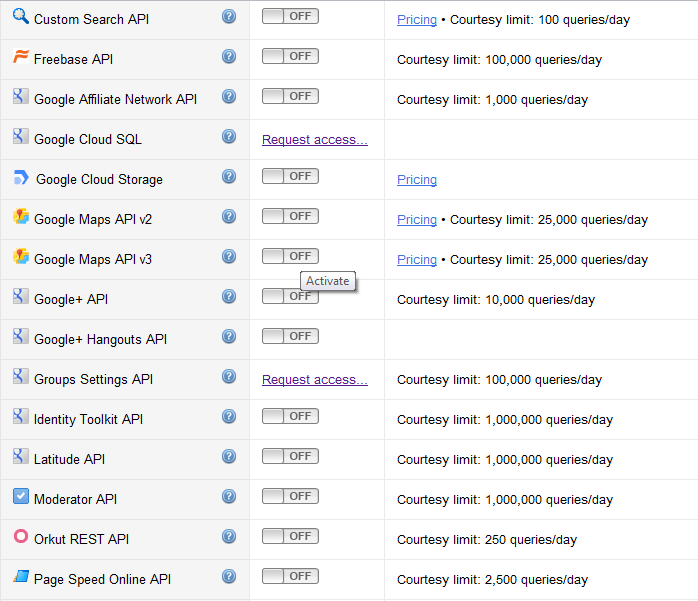698x601 pixels.
Task: Open help for Google Affiliate Network API
Action: [x=229, y=96]
